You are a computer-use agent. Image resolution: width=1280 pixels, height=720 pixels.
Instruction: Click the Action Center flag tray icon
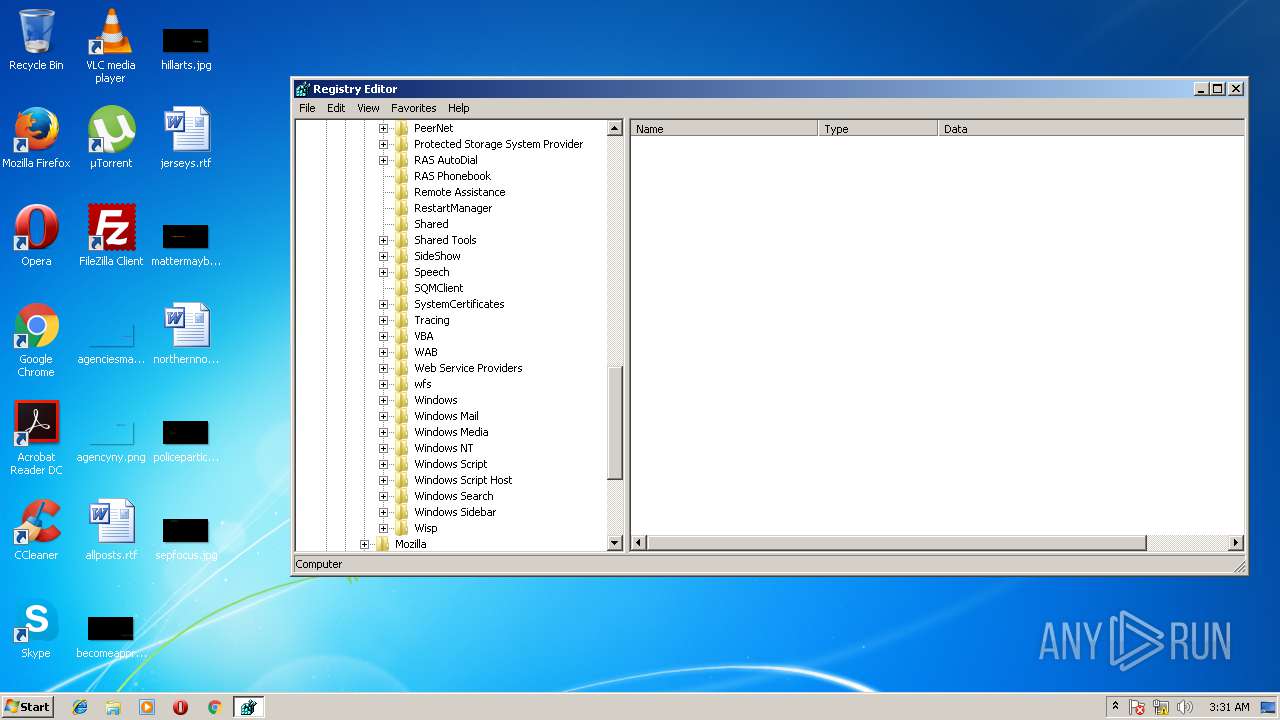click(x=1137, y=707)
